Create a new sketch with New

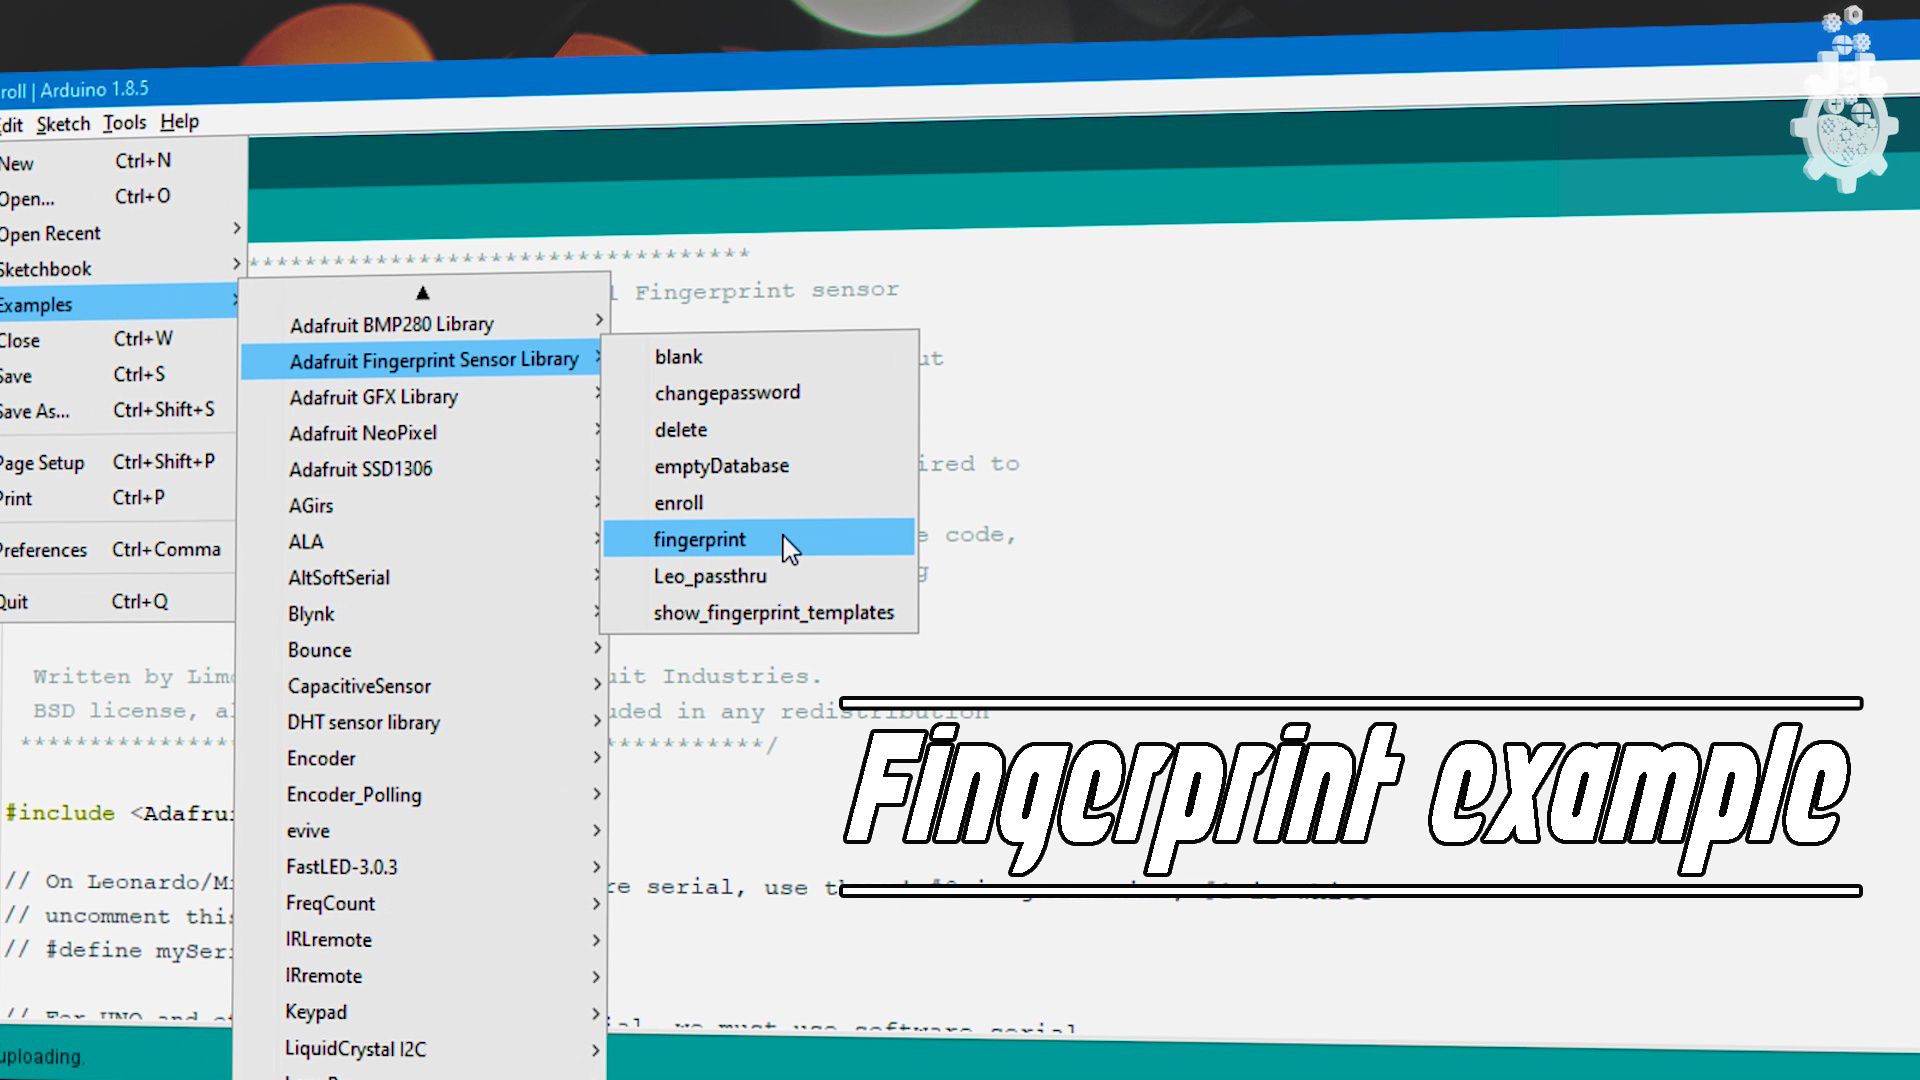[17, 162]
